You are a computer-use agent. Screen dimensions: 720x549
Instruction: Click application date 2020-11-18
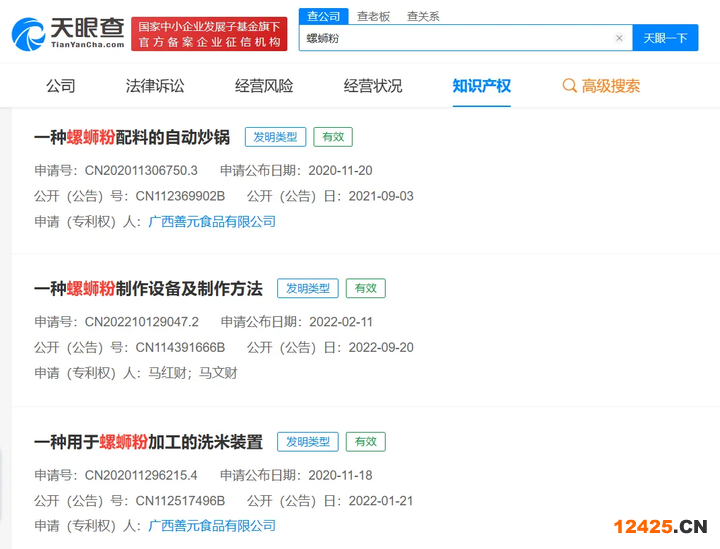pos(340,476)
